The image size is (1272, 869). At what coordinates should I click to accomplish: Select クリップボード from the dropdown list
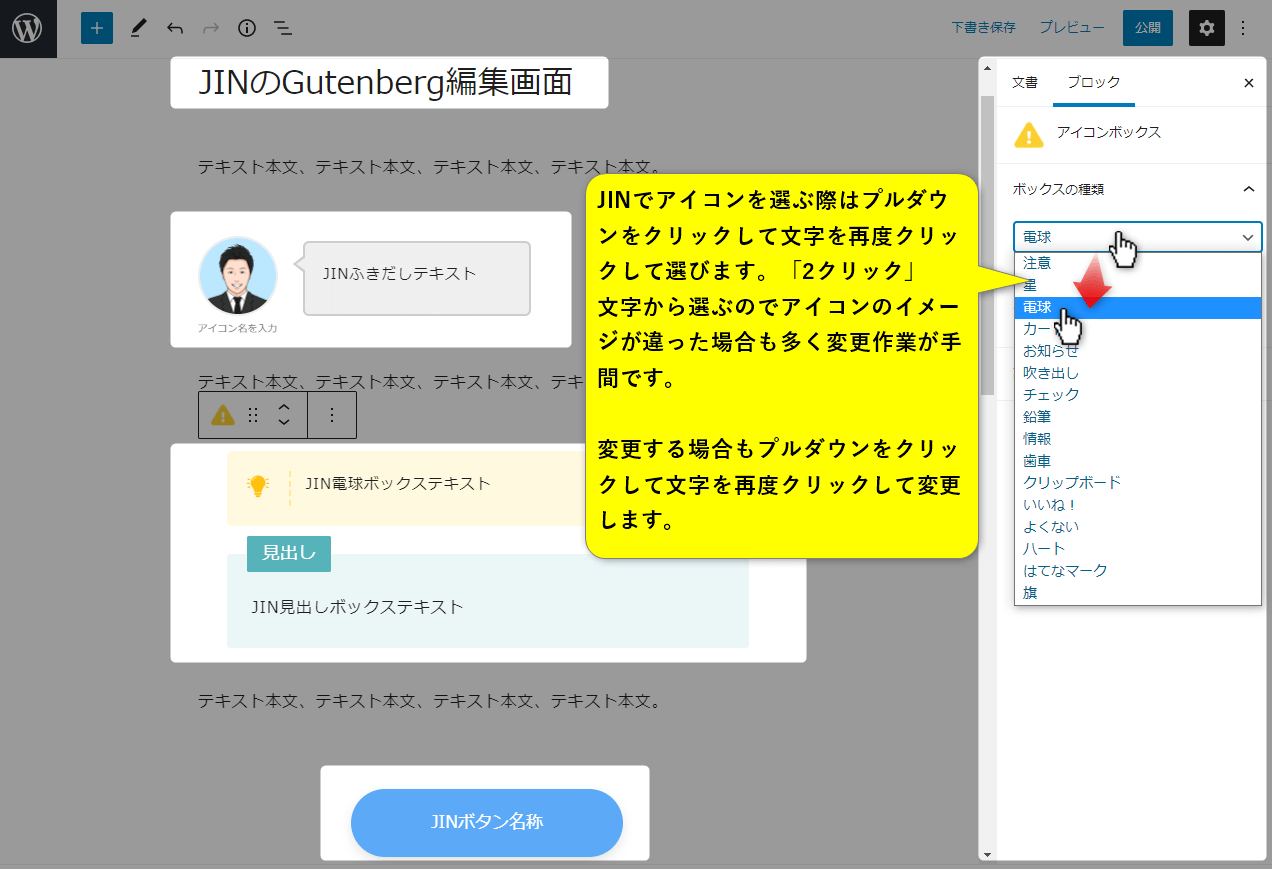click(1138, 483)
